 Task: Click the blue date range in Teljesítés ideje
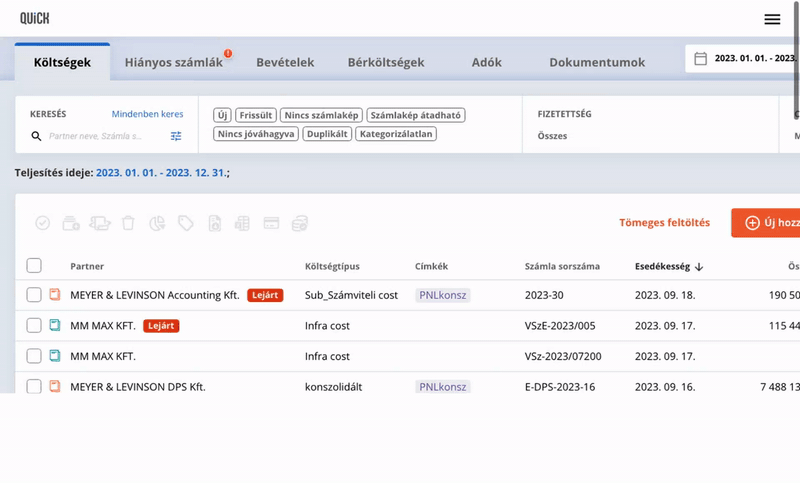pos(161,173)
